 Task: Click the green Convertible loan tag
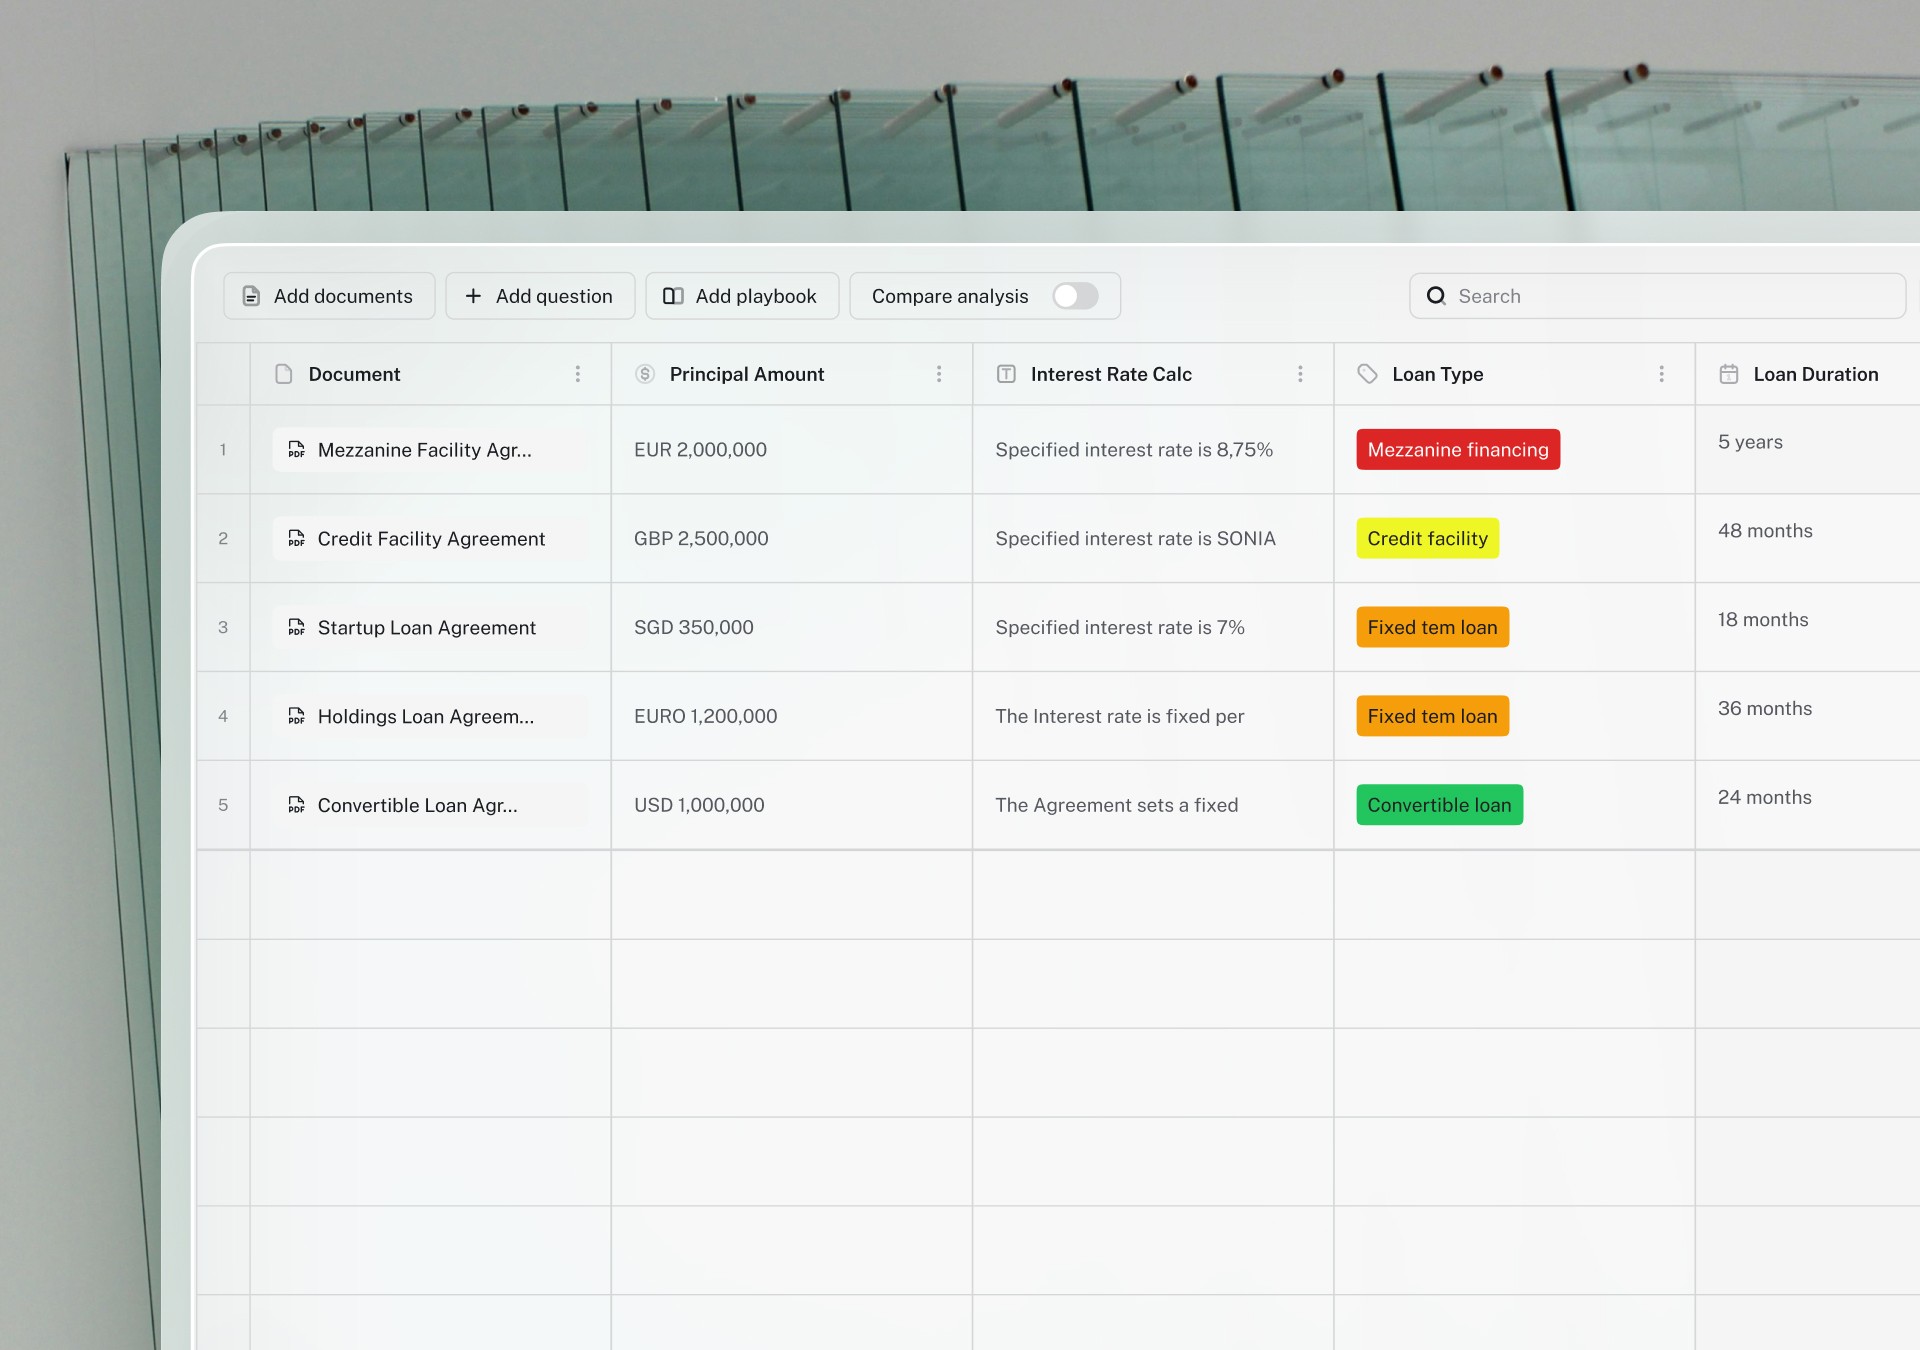(x=1439, y=805)
